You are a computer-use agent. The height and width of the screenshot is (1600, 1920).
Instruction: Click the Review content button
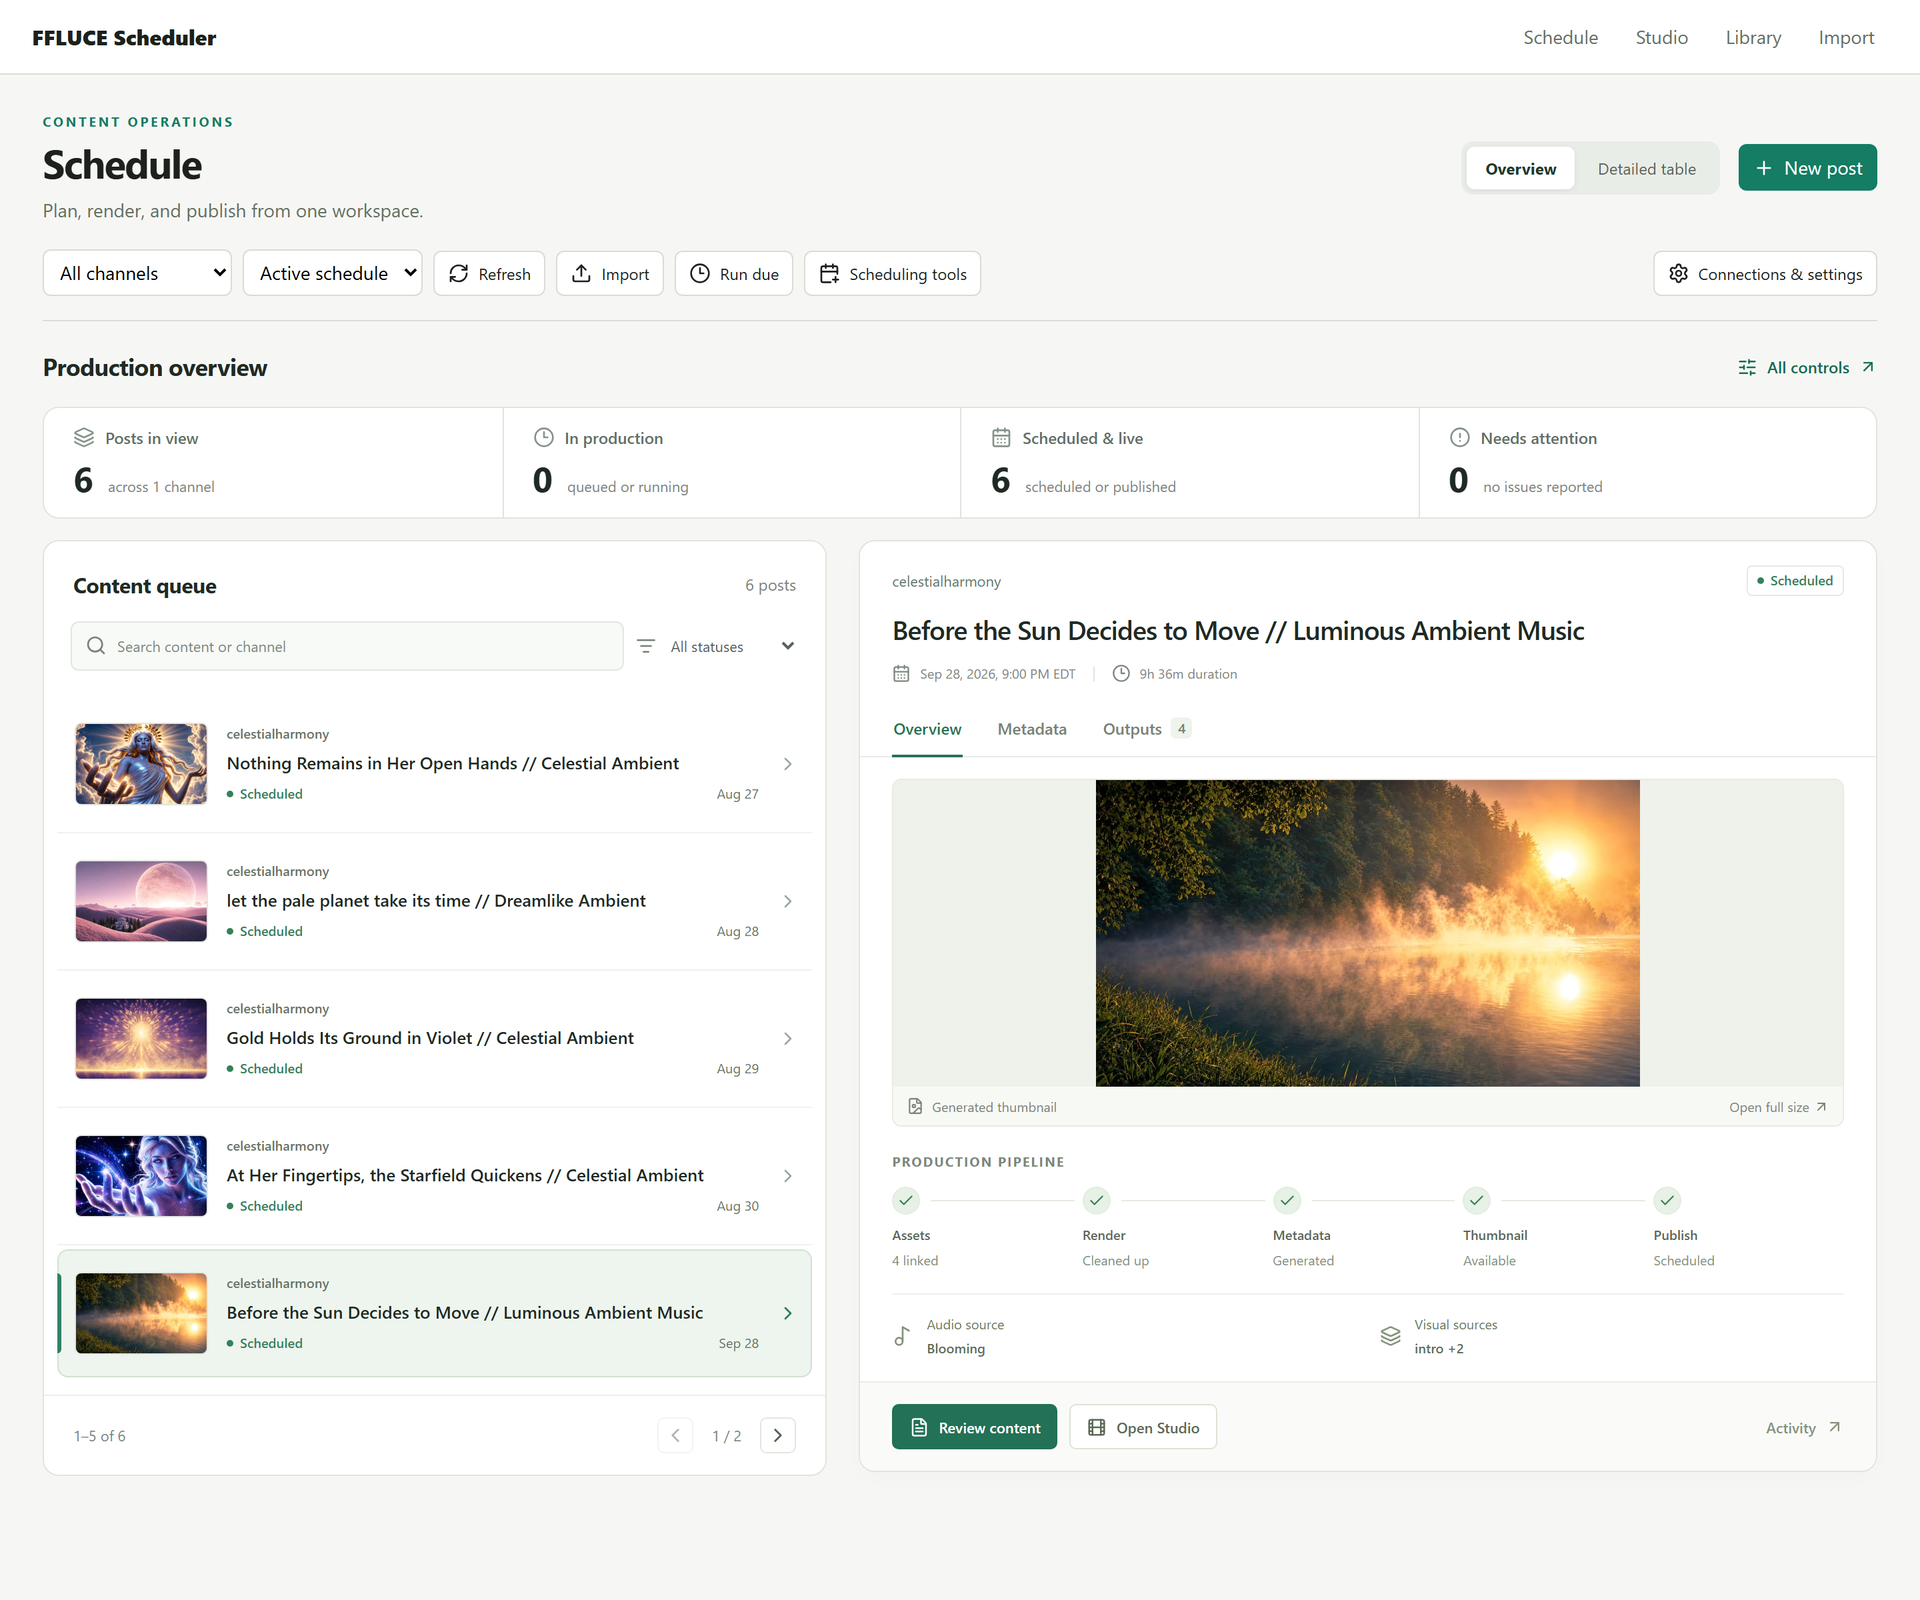click(974, 1427)
